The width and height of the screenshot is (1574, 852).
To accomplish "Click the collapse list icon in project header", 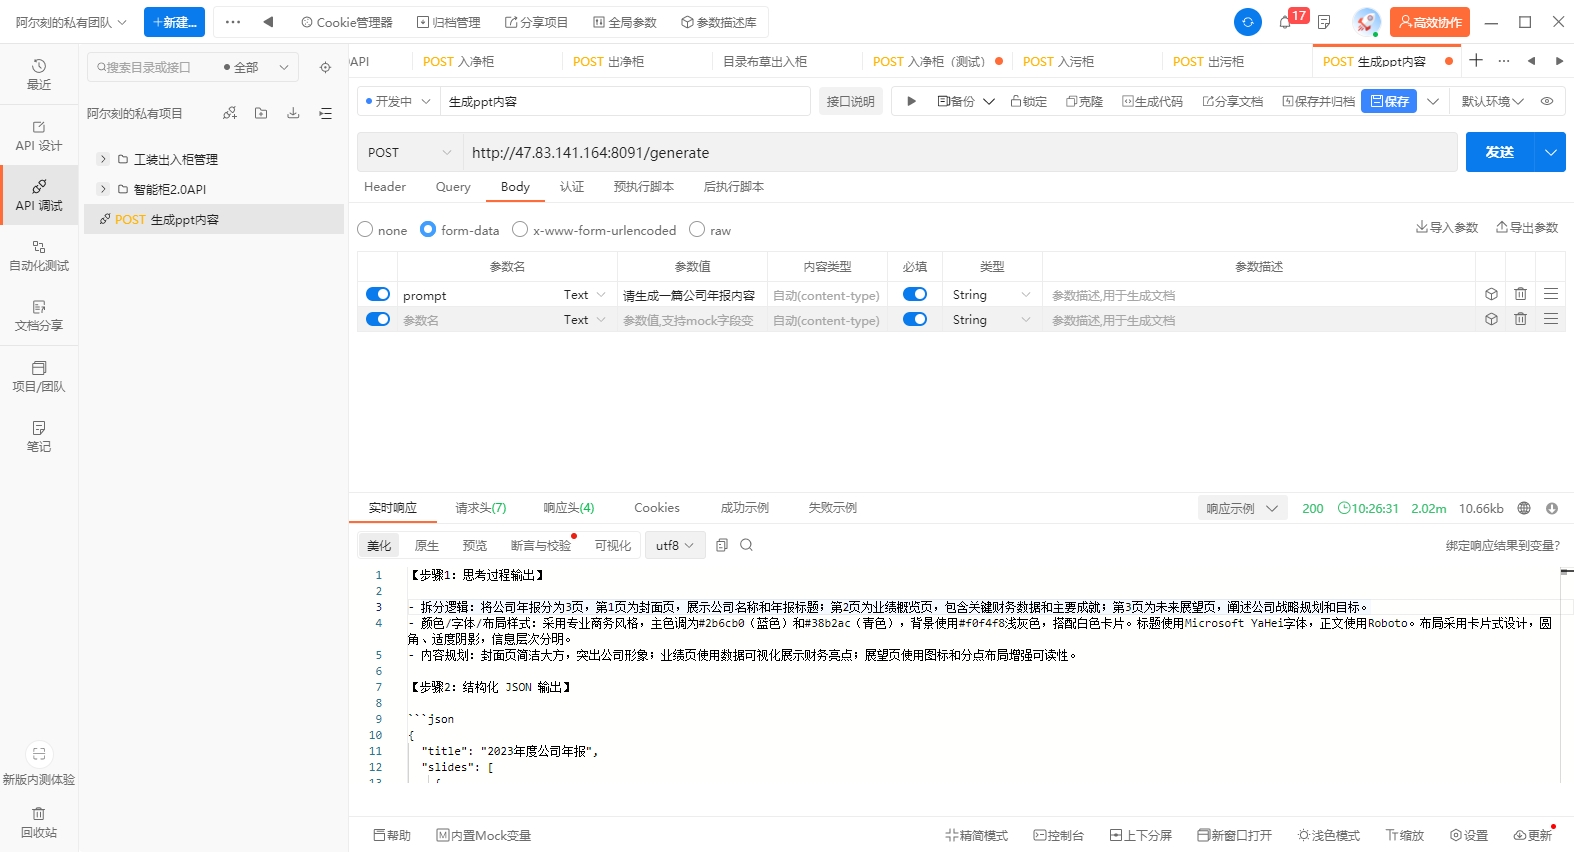I will [325, 113].
